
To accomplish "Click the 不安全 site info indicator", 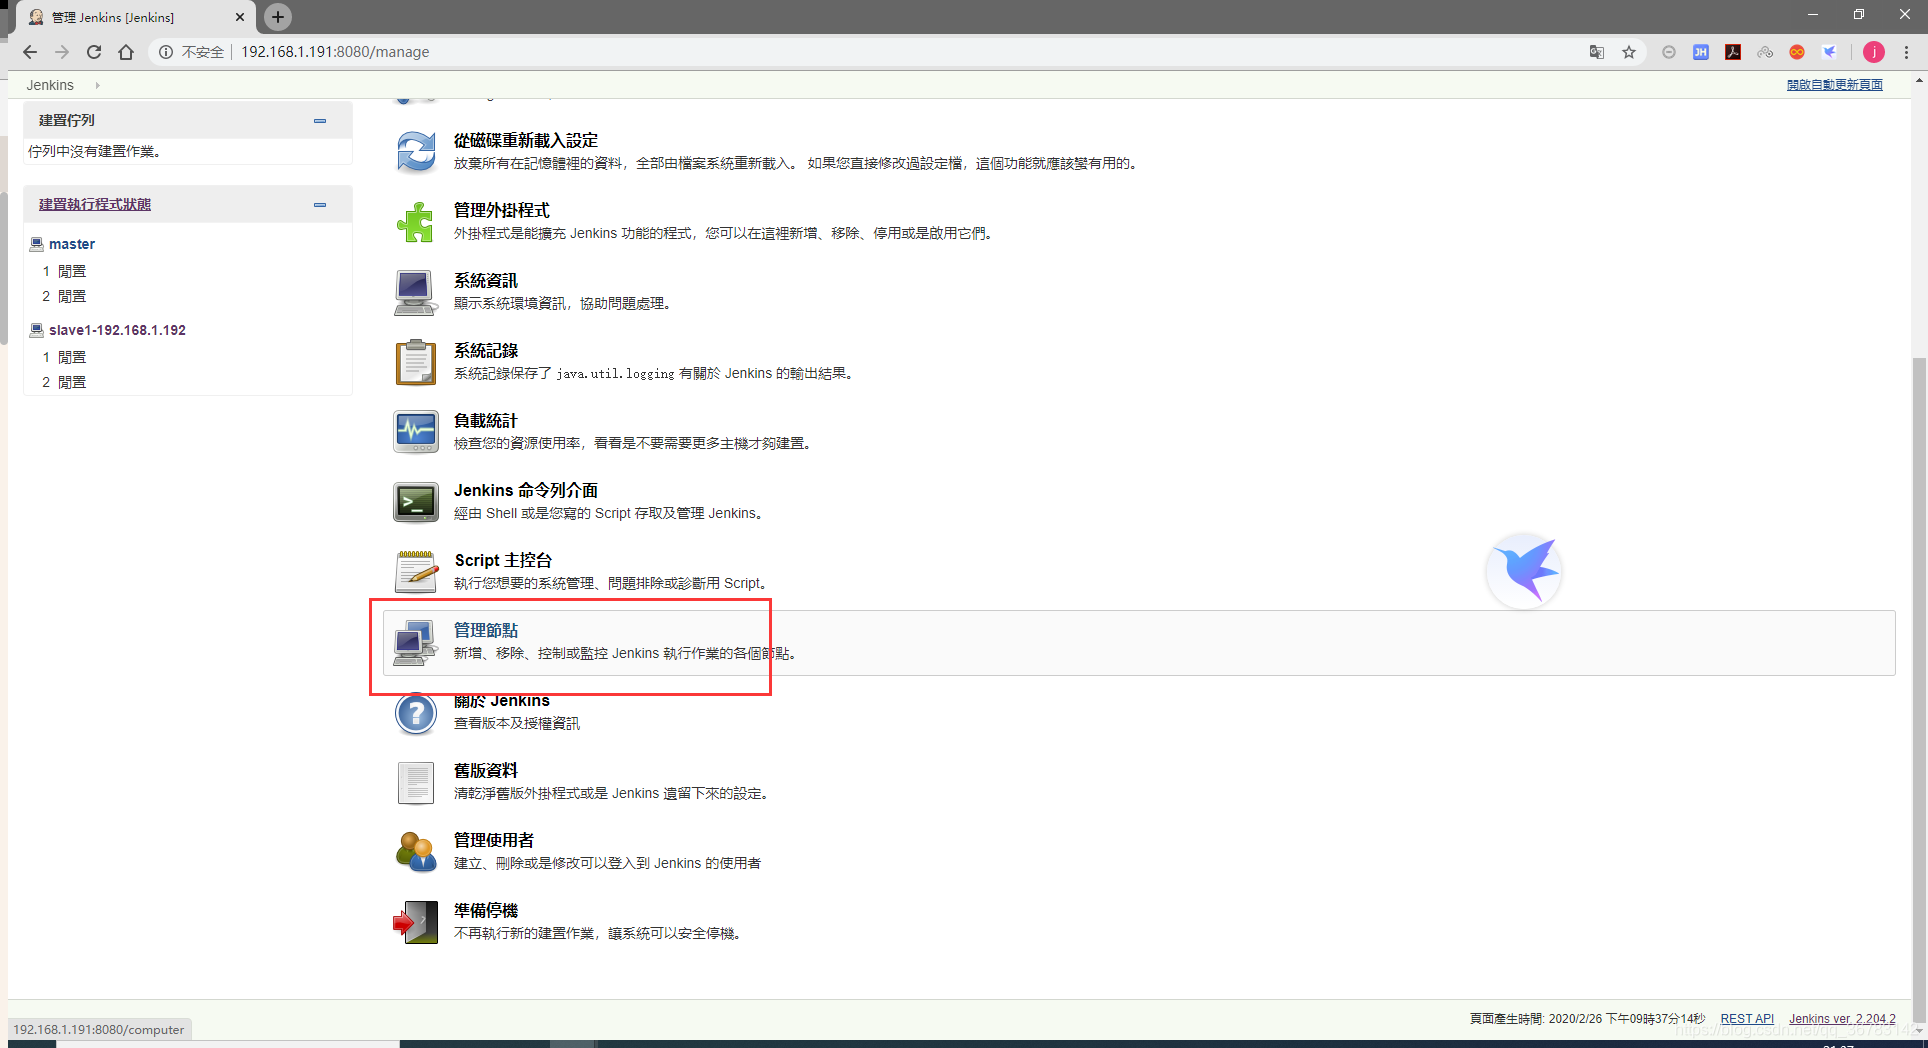I will coord(192,52).
